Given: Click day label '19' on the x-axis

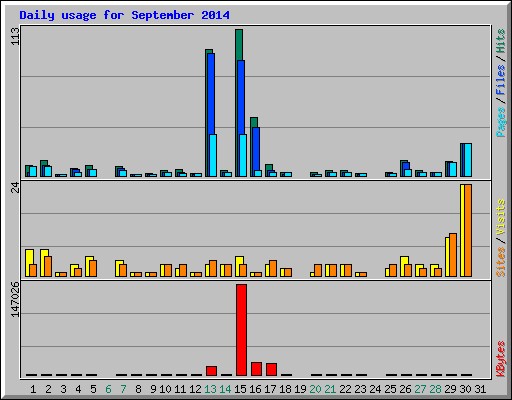Looking at the screenshot, I should coord(300,389).
